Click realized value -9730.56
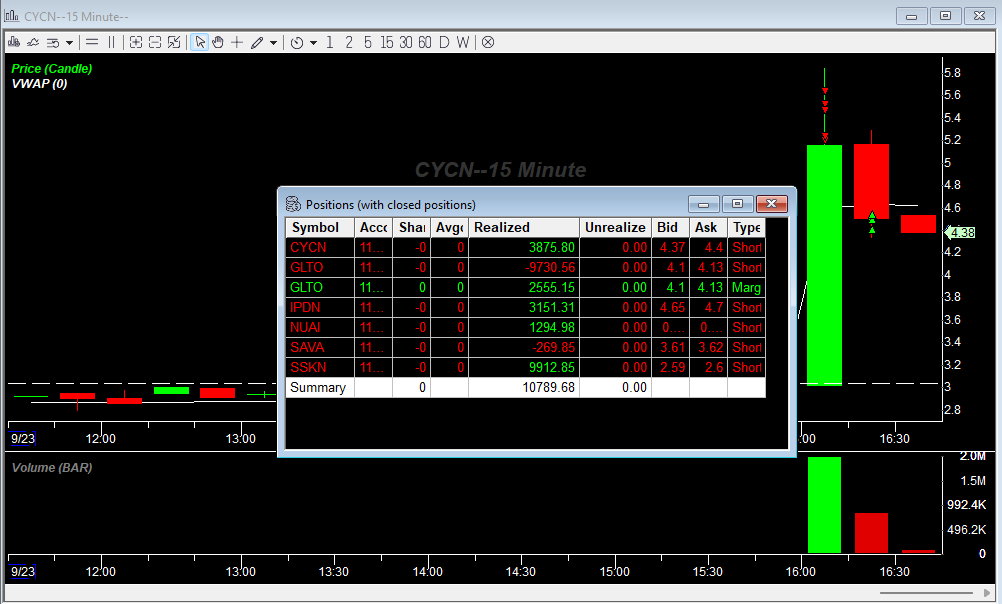Image resolution: width=1002 pixels, height=604 pixels. click(550, 267)
